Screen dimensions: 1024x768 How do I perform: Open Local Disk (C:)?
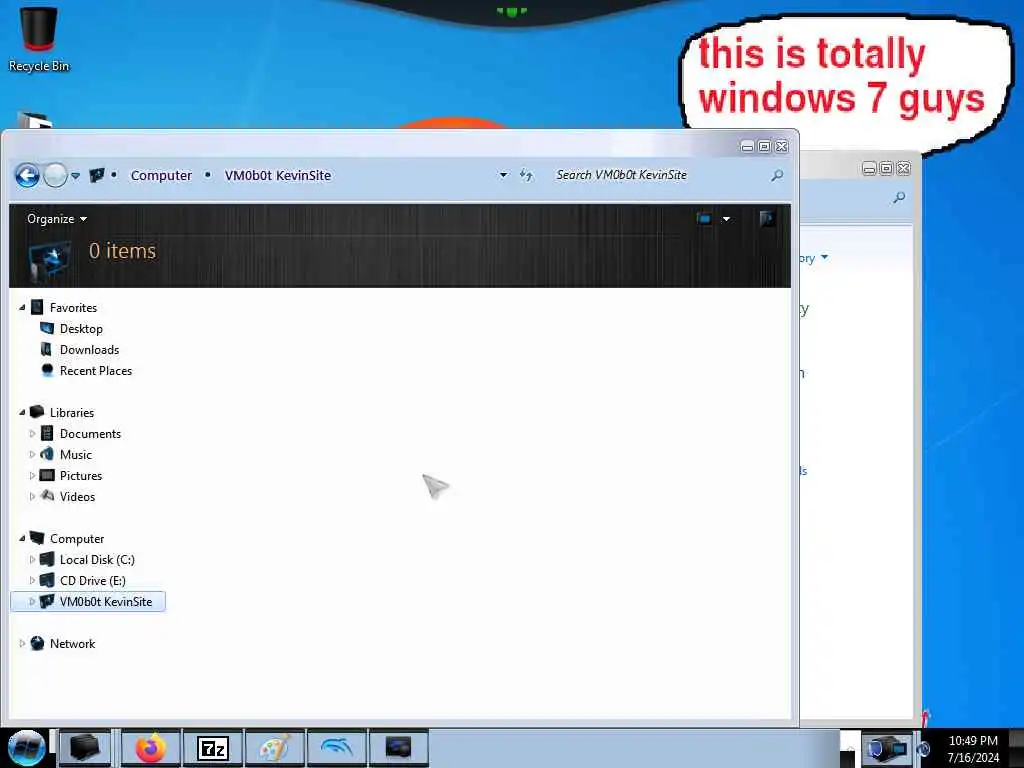point(97,560)
